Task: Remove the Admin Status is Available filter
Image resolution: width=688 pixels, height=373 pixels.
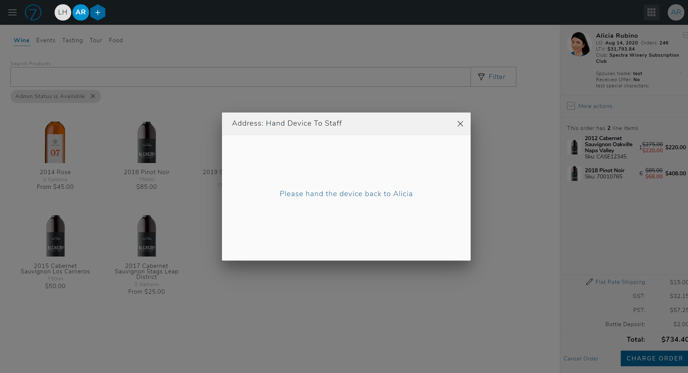Action: coord(93,96)
